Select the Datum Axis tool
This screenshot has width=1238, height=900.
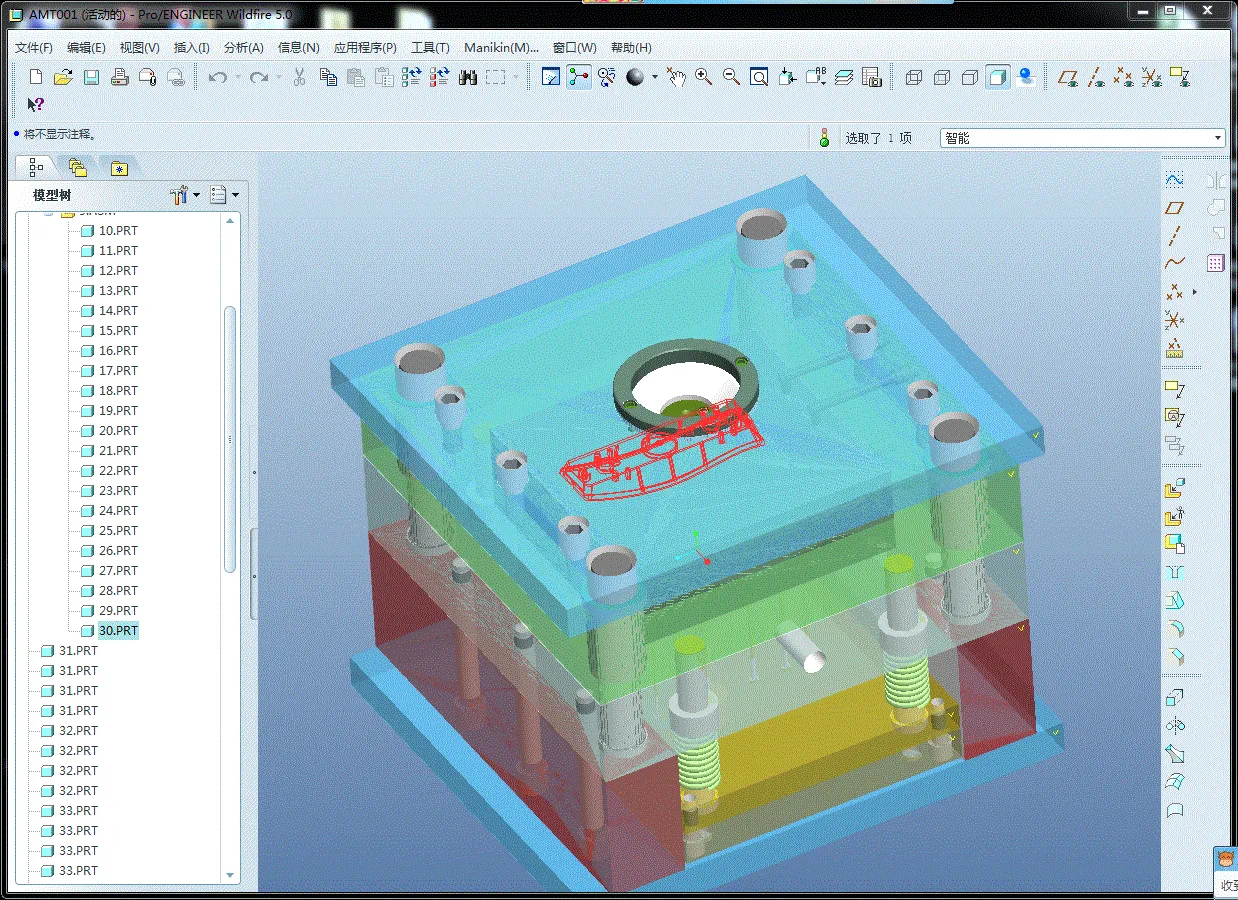point(1174,236)
